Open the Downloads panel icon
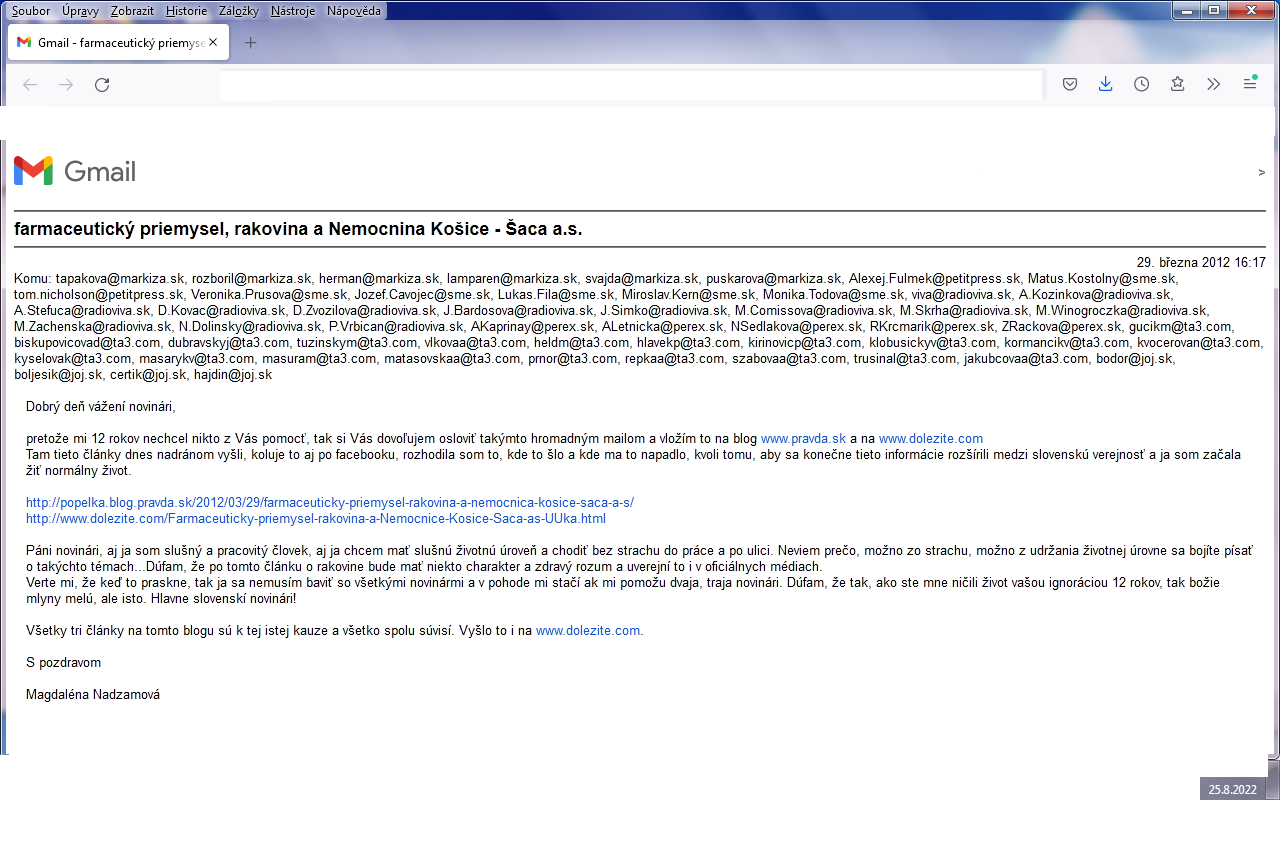The image size is (1280, 850). (1105, 85)
